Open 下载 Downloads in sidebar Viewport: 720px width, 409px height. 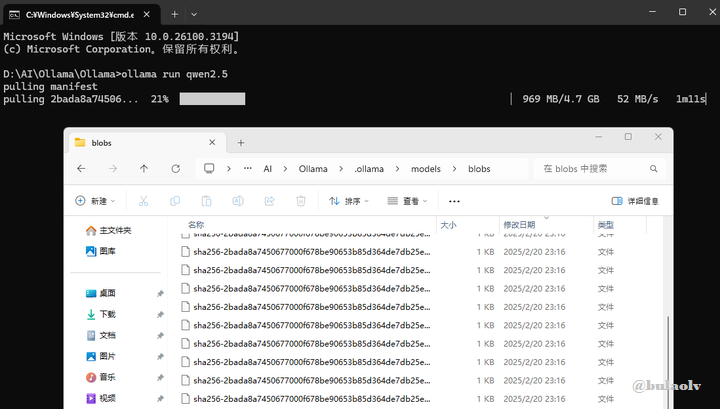pyautogui.click(x=101, y=314)
